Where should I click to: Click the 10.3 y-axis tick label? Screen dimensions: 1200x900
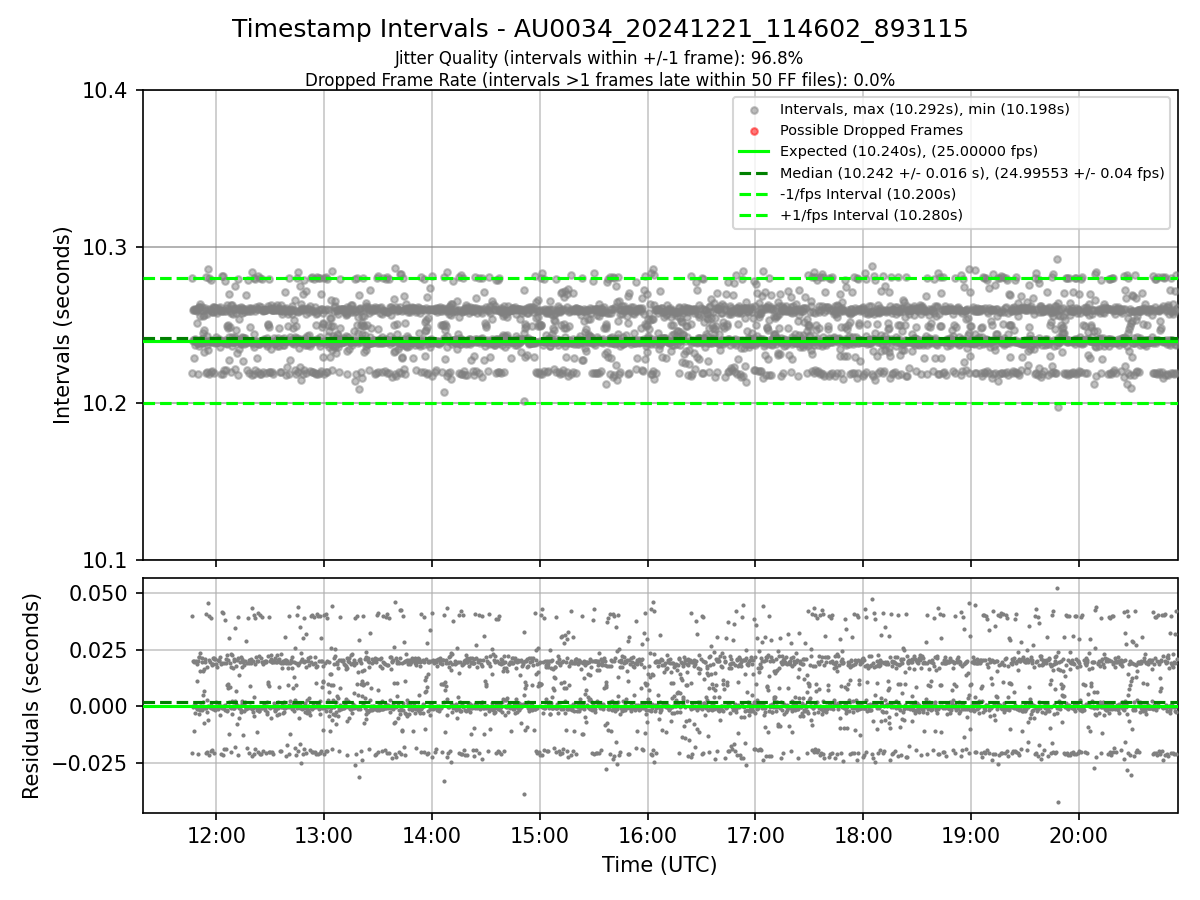click(105, 247)
